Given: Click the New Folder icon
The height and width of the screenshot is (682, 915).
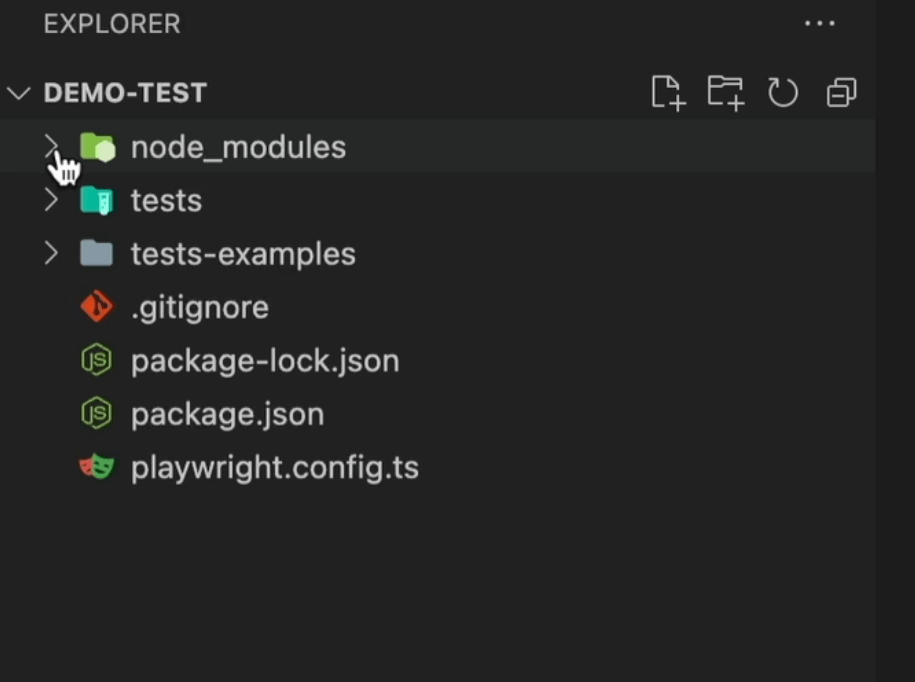Looking at the screenshot, I should coord(725,93).
